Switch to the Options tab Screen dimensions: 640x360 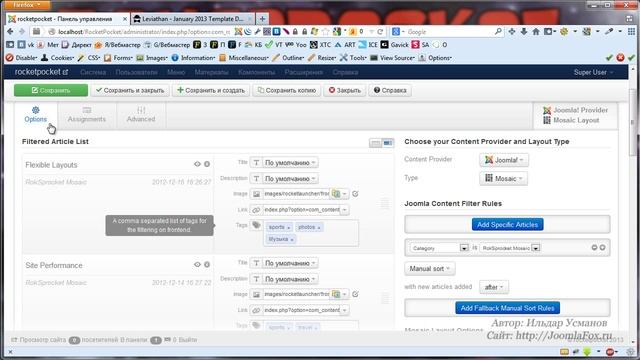pyautogui.click(x=36, y=114)
